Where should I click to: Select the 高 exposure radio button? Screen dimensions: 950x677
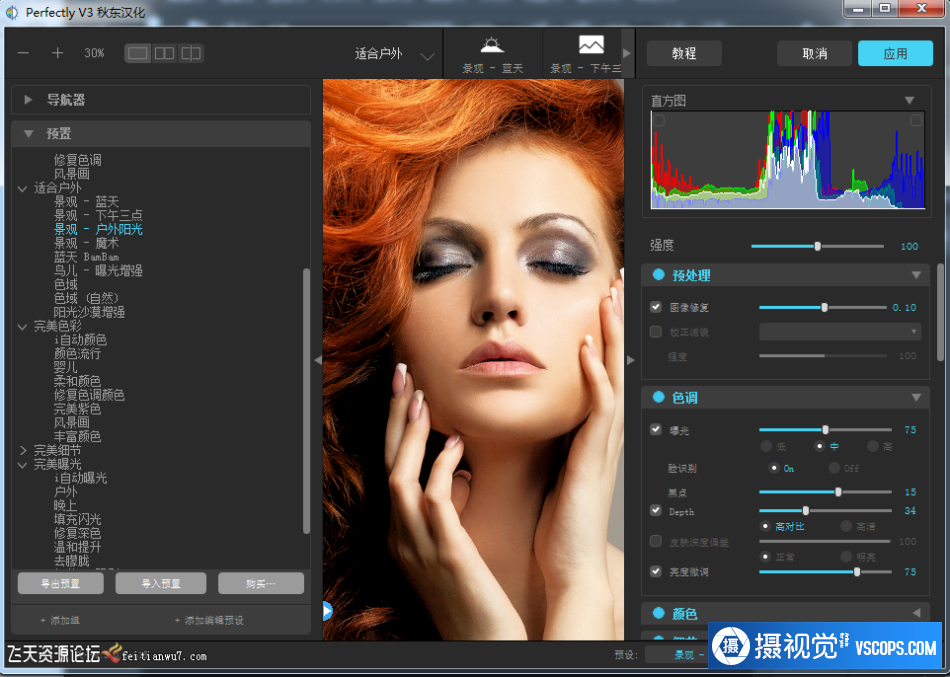click(x=872, y=447)
